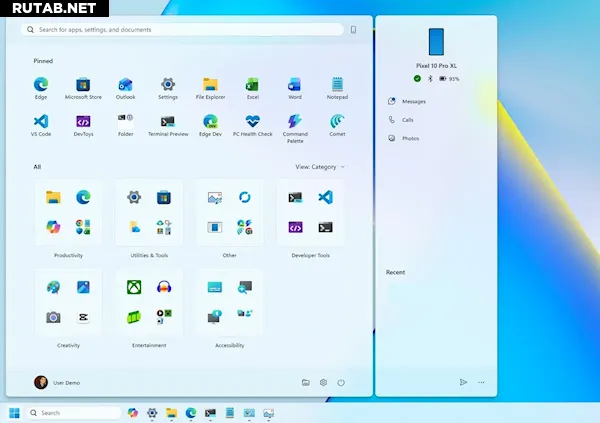Launch VS Code from pinned apps
Viewport: 600px width, 423px height.
[x=41, y=122]
